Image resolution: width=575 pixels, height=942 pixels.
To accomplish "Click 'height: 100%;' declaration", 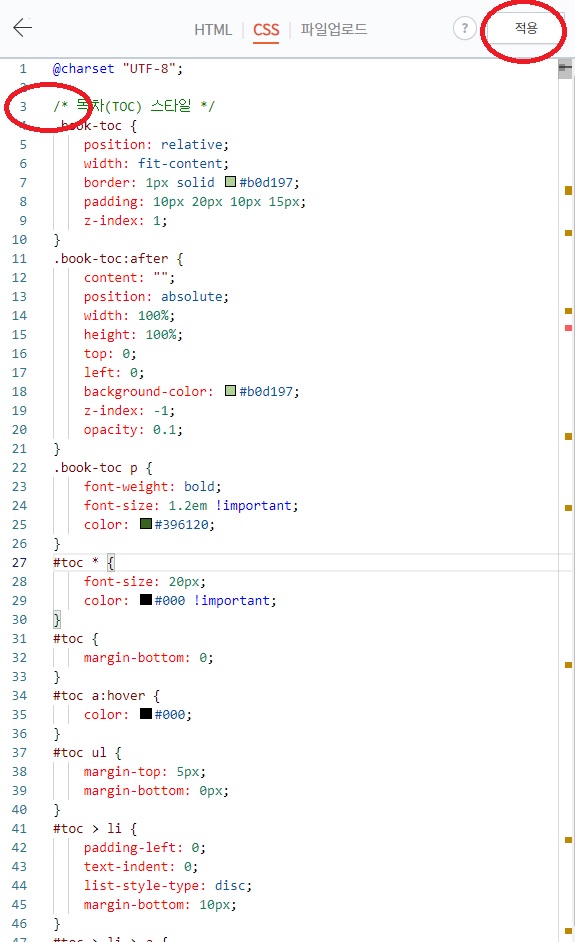I will click(133, 334).
